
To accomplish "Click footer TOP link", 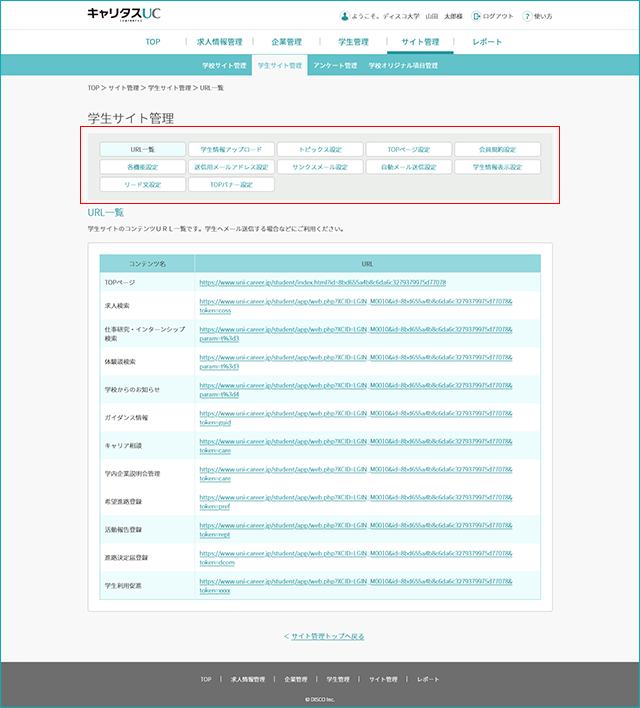I will point(206,679).
